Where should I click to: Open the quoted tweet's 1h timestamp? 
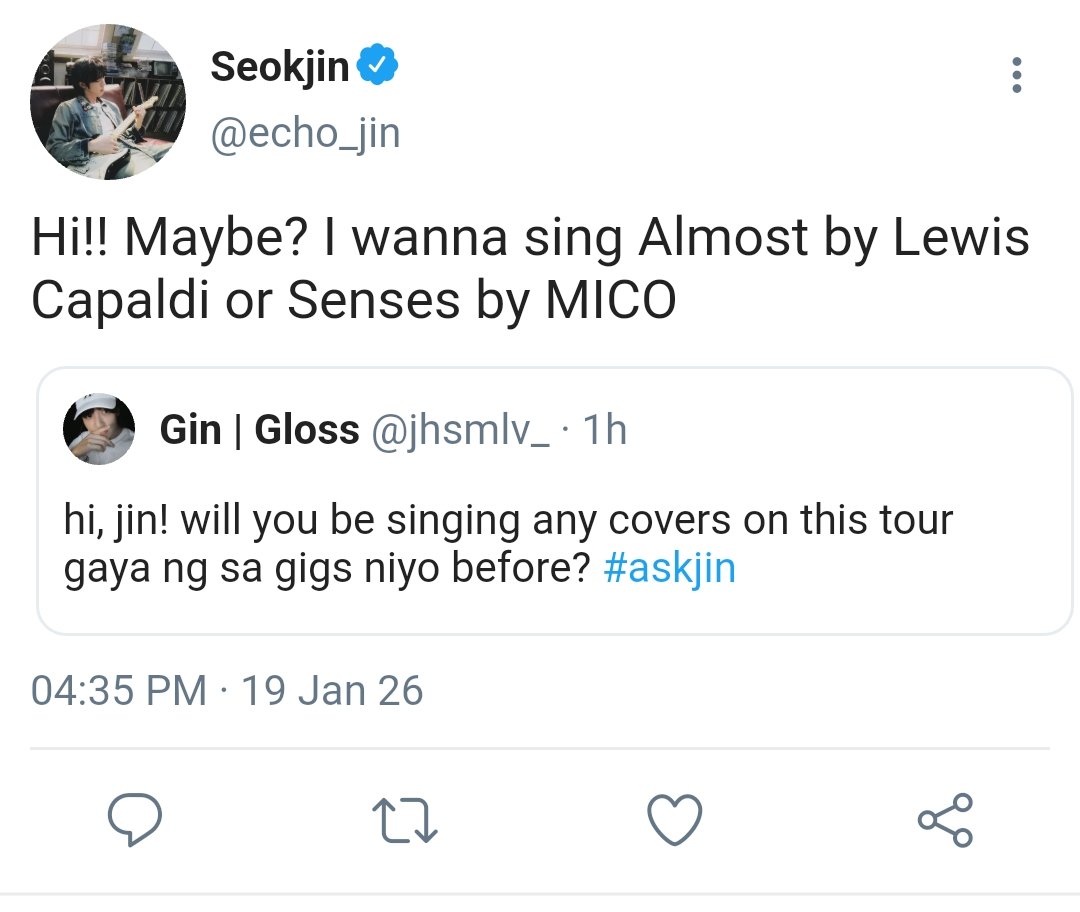tap(604, 430)
